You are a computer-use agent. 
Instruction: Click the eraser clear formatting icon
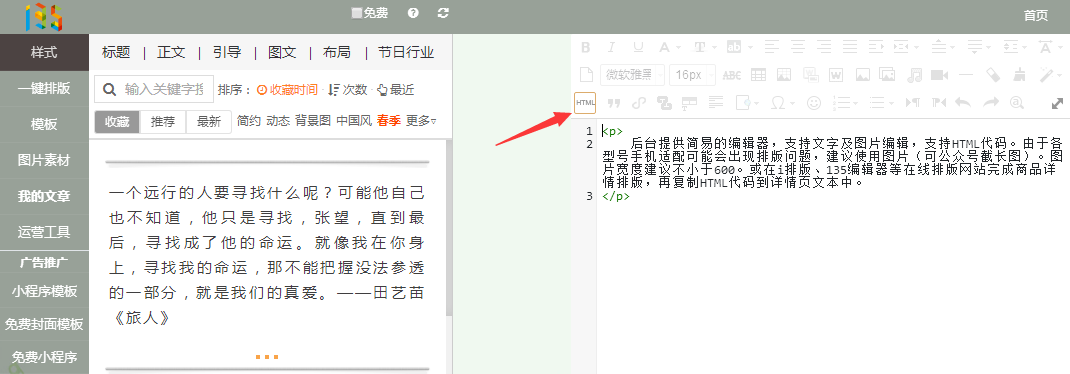pyautogui.click(x=994, y=74)
